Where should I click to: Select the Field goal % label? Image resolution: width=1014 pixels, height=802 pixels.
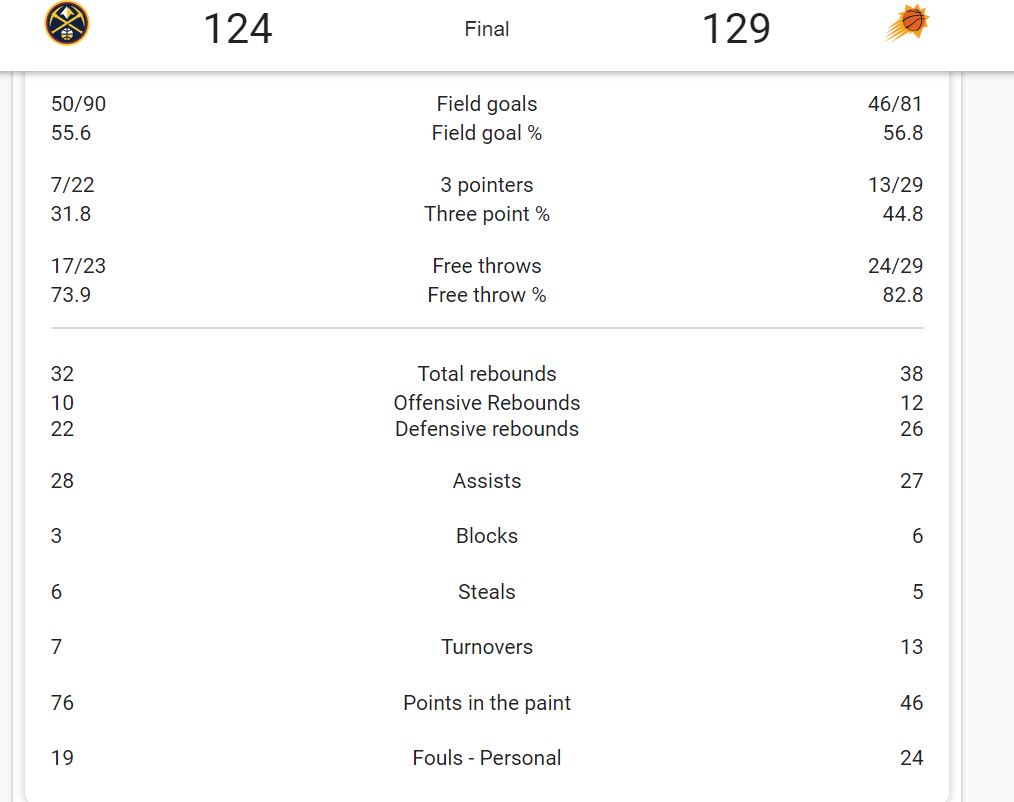487,133
